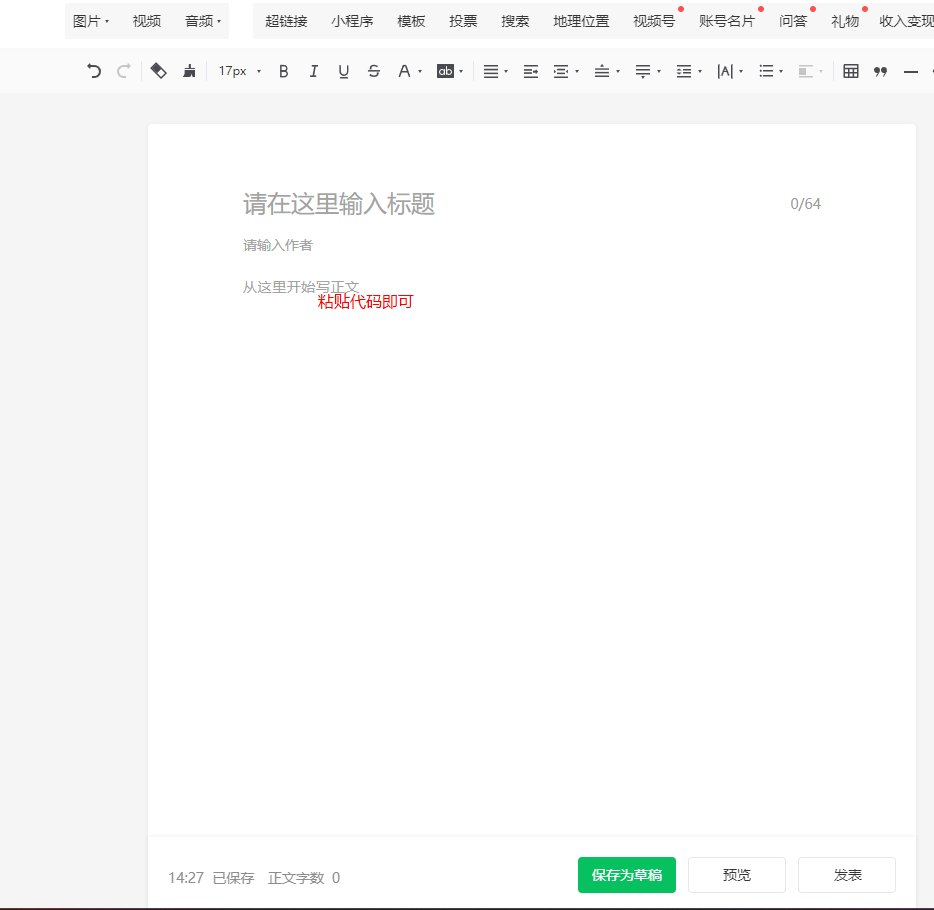Viewport: 934px width, 910px height.
Task: Insert a blockquote with quote icon
Action: [880, 71]
